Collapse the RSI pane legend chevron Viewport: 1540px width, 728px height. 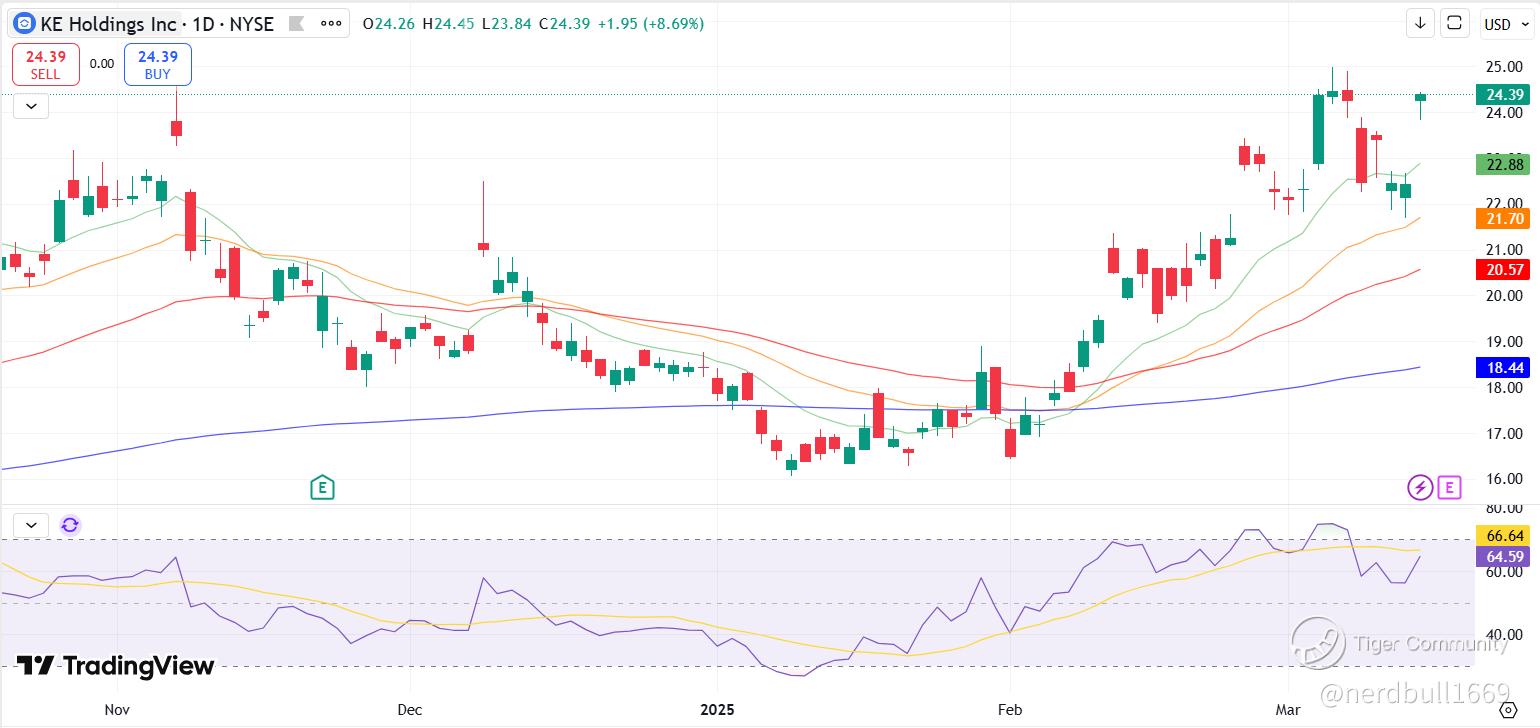[x=31, y=525]
